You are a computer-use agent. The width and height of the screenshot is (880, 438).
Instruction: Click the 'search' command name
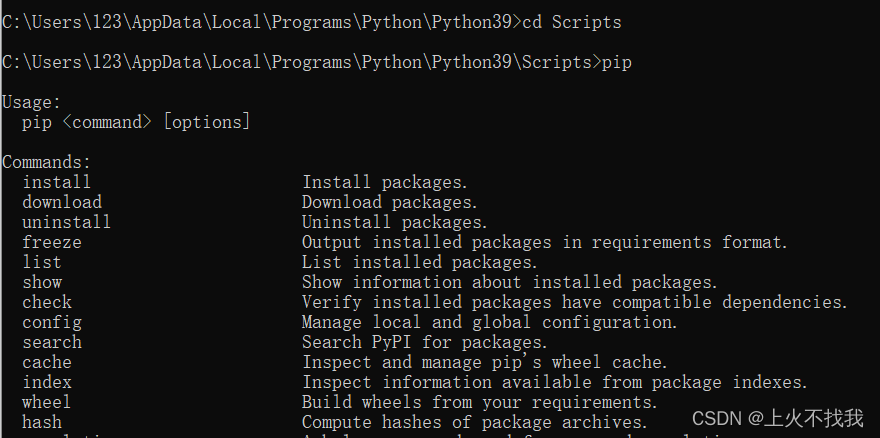point(52,343)
